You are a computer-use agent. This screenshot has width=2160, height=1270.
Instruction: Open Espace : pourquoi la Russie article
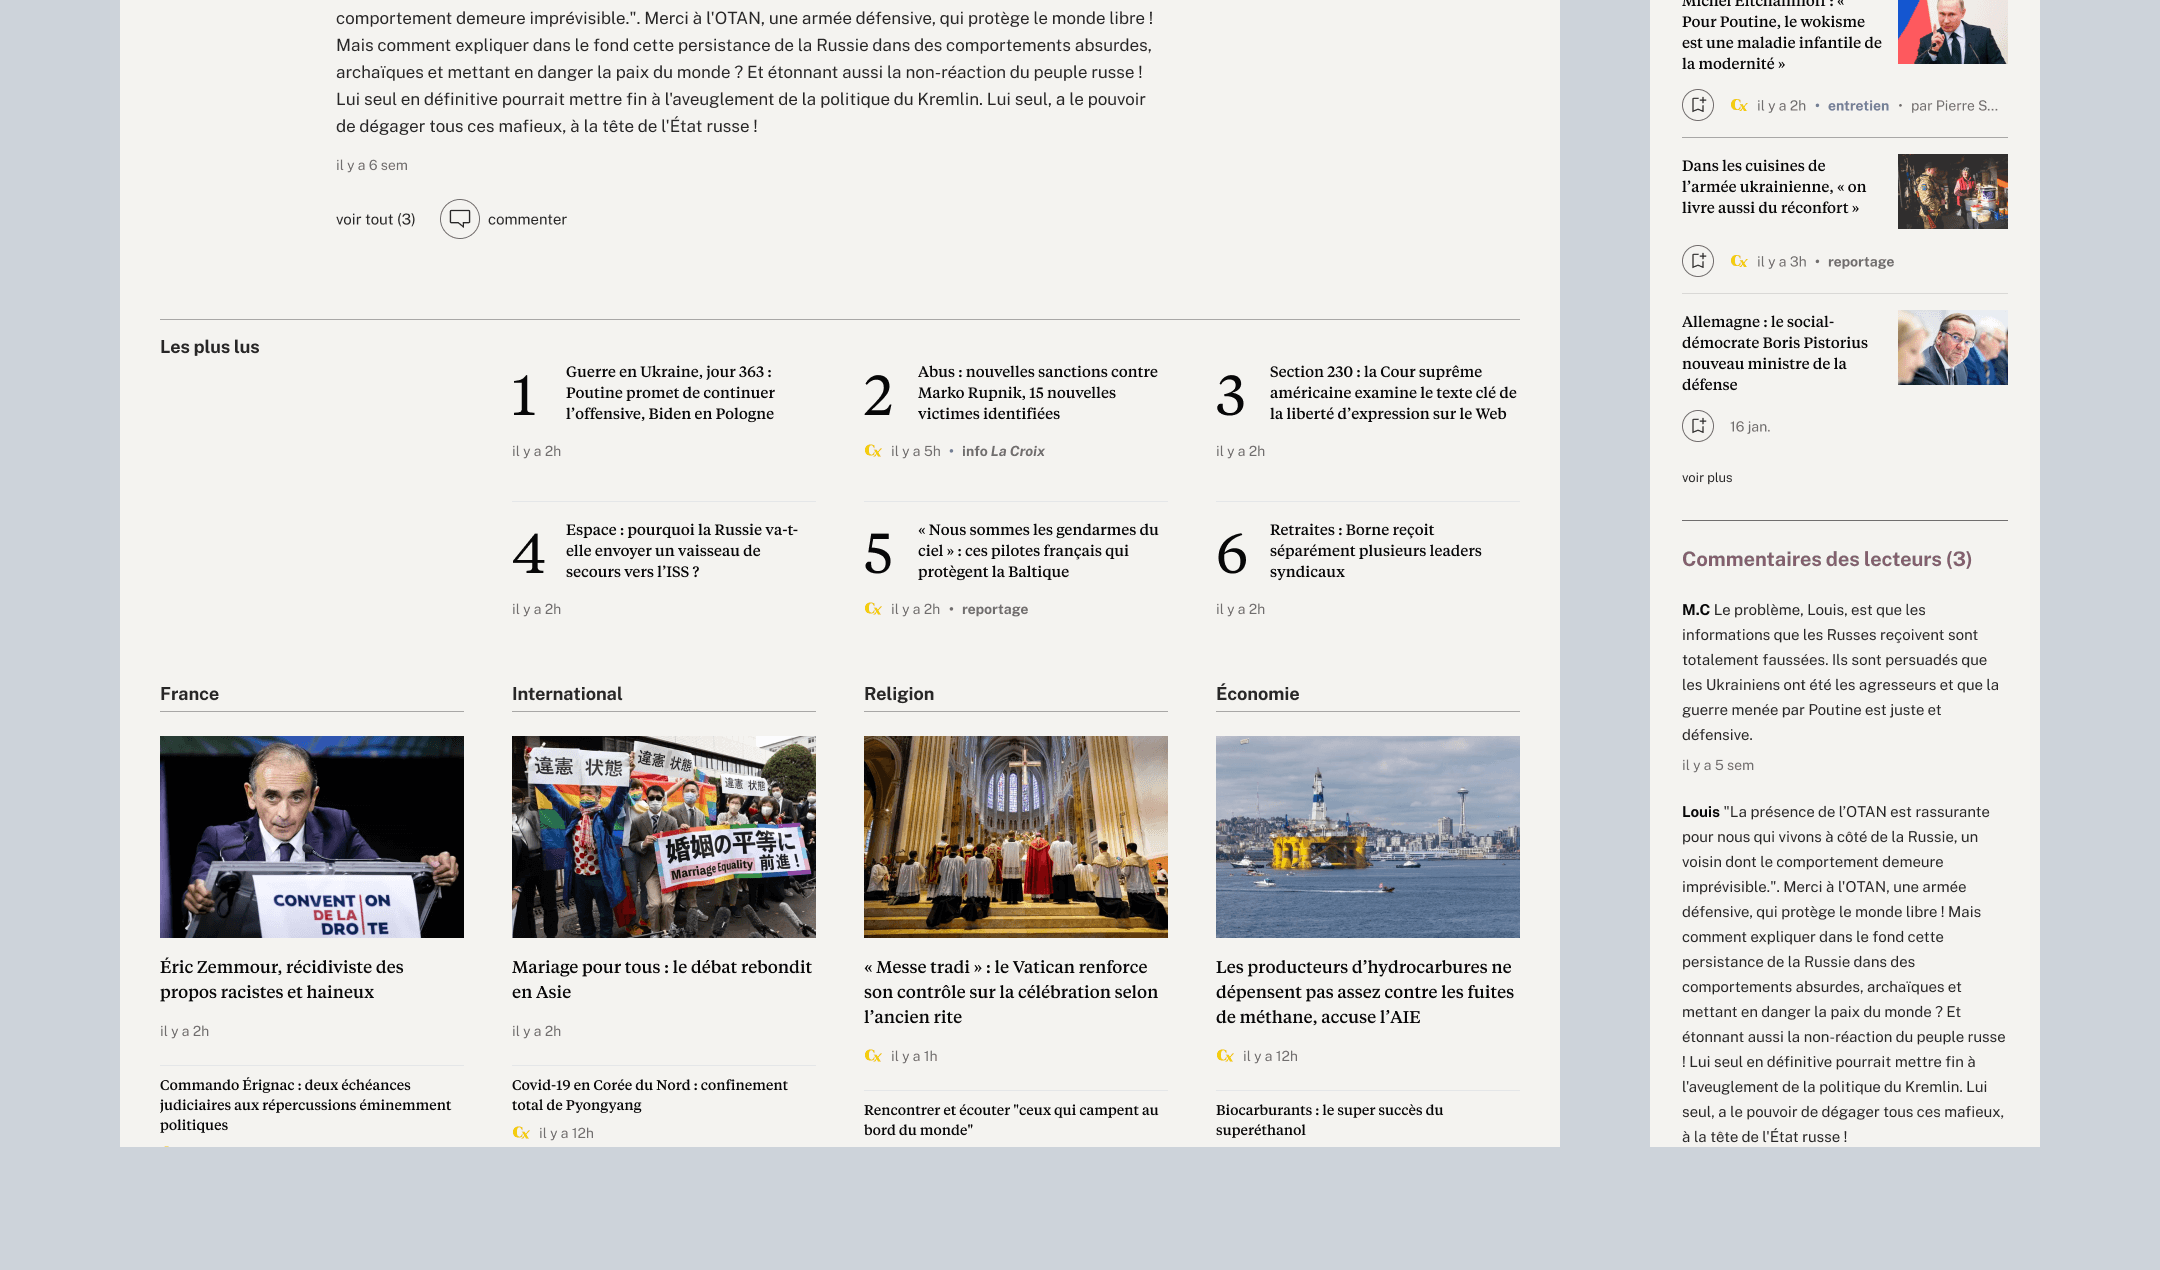(682, 551)
